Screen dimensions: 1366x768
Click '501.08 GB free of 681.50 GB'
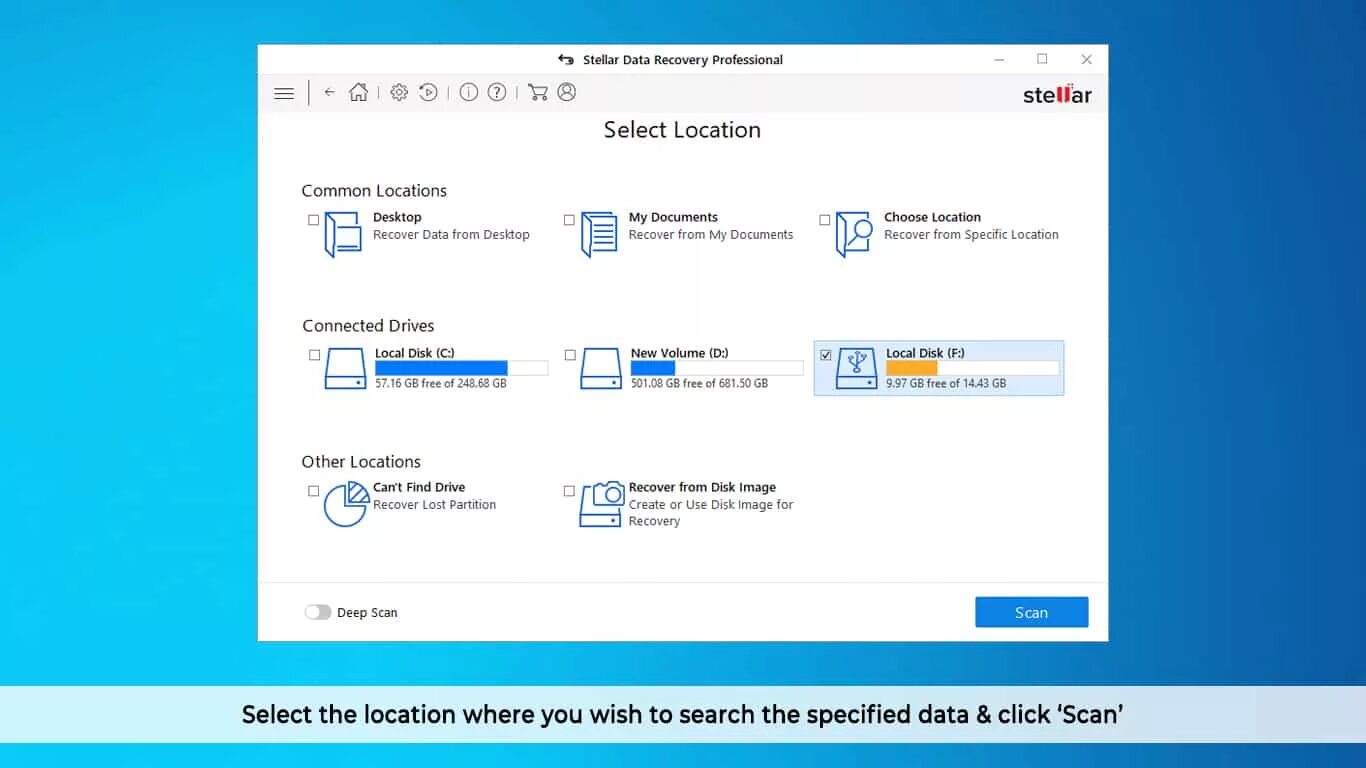(x=700, y=384)
